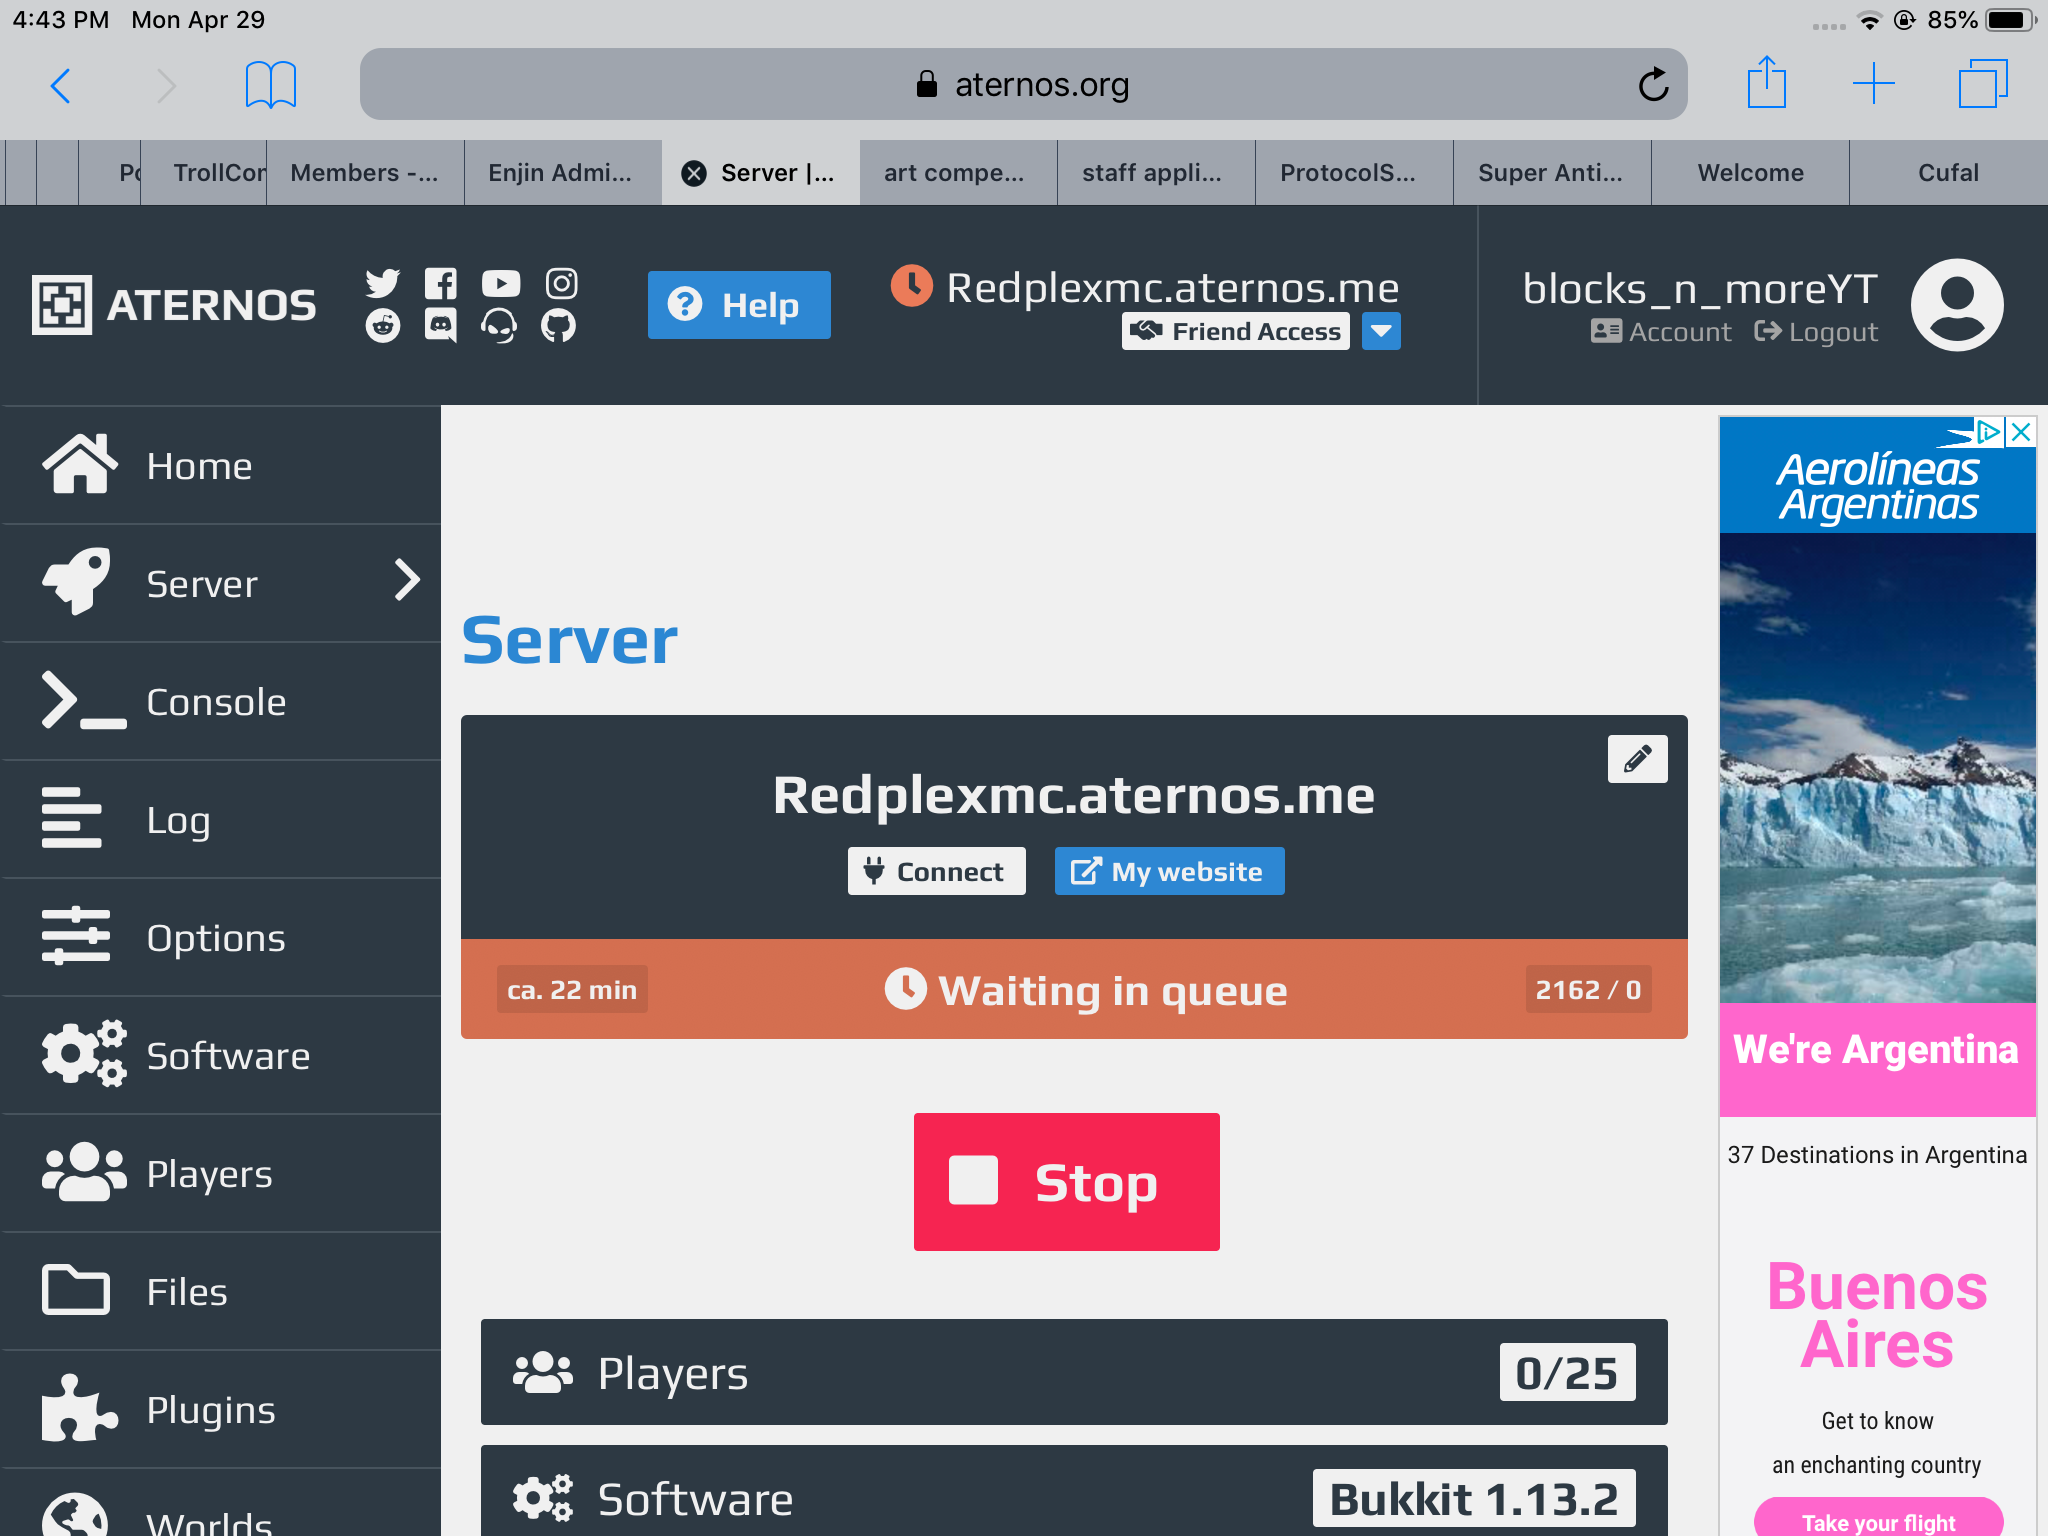This screenshot has width=2048, height=1536.
Task: Edit server address with pencil icon
Action: tap(1637, 759)
